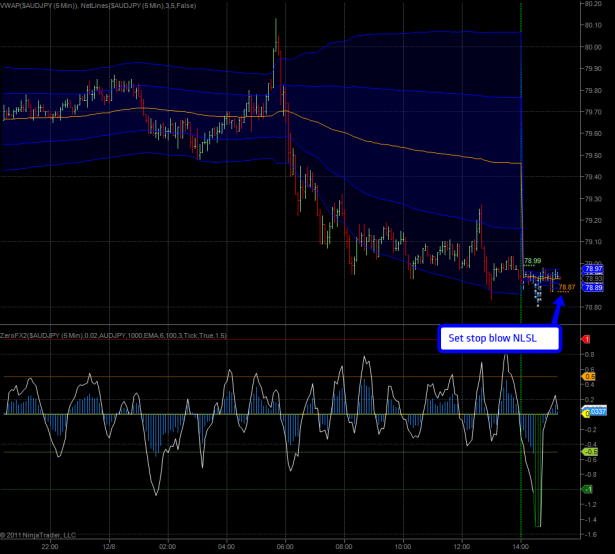615x554 pixels.
Task: Select the orange 0.5 level marker
Action: point(589,376)
